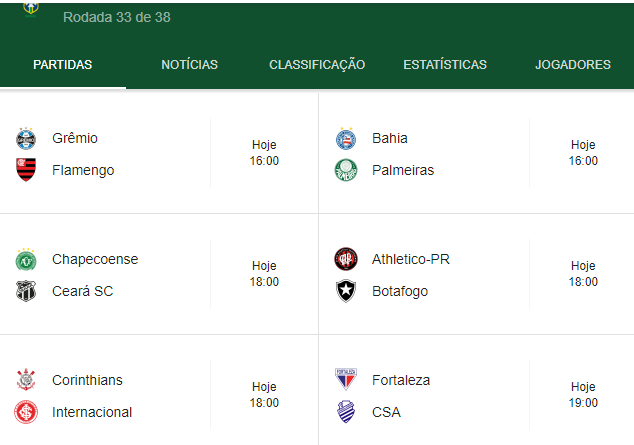Click the Grêmio team crest

pos(26,138)
